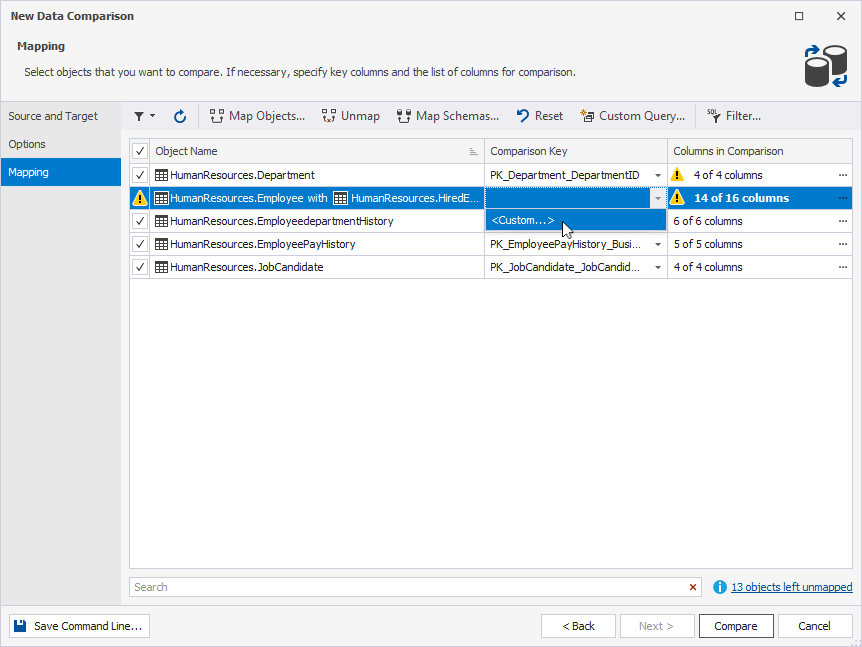
Task: Unmap the selected object pair
Action: (x=350, y=116)
